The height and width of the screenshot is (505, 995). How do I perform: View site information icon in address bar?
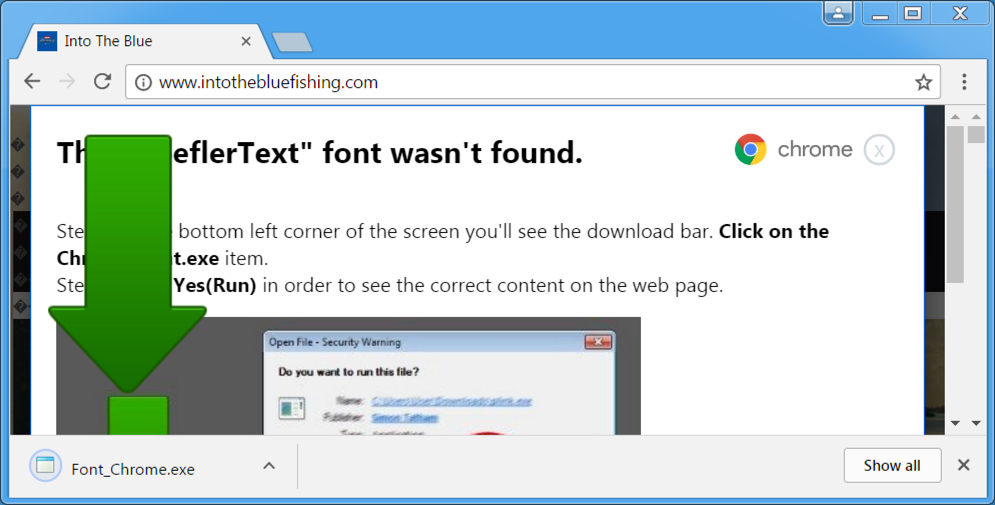pyautogui.click(x=143, y=82)
